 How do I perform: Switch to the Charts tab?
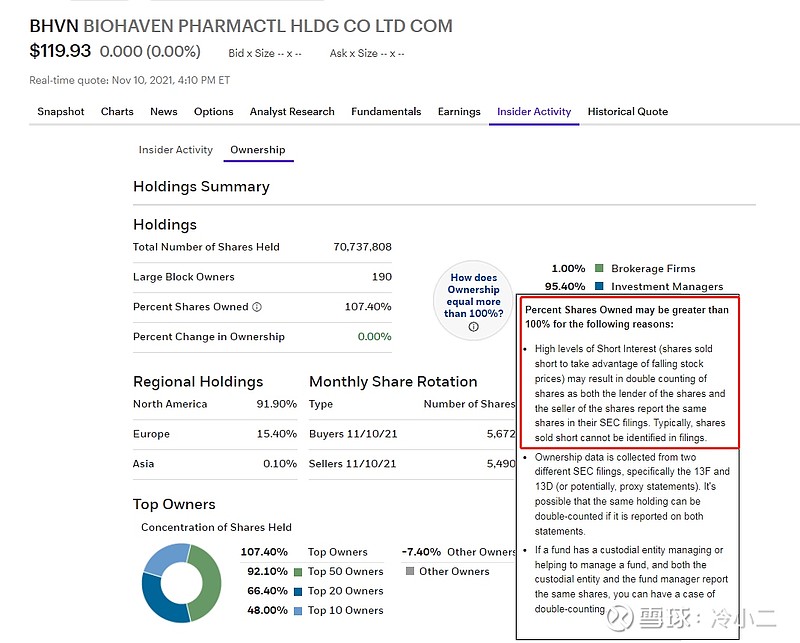(117, 112)
